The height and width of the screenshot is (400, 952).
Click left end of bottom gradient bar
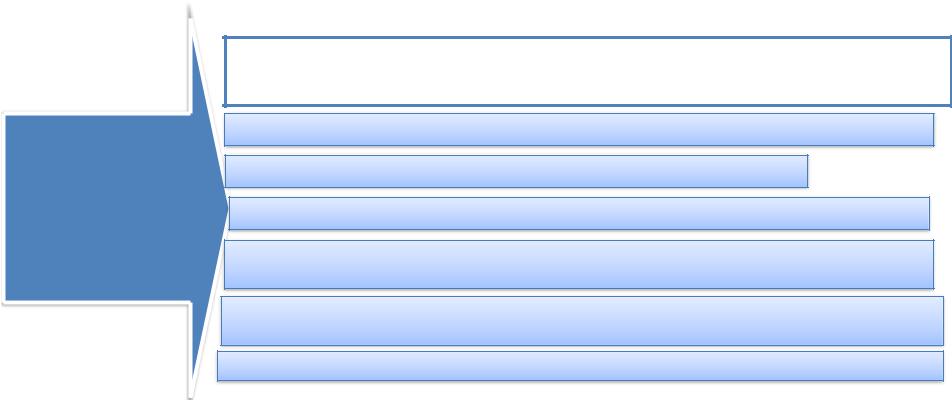224,365
